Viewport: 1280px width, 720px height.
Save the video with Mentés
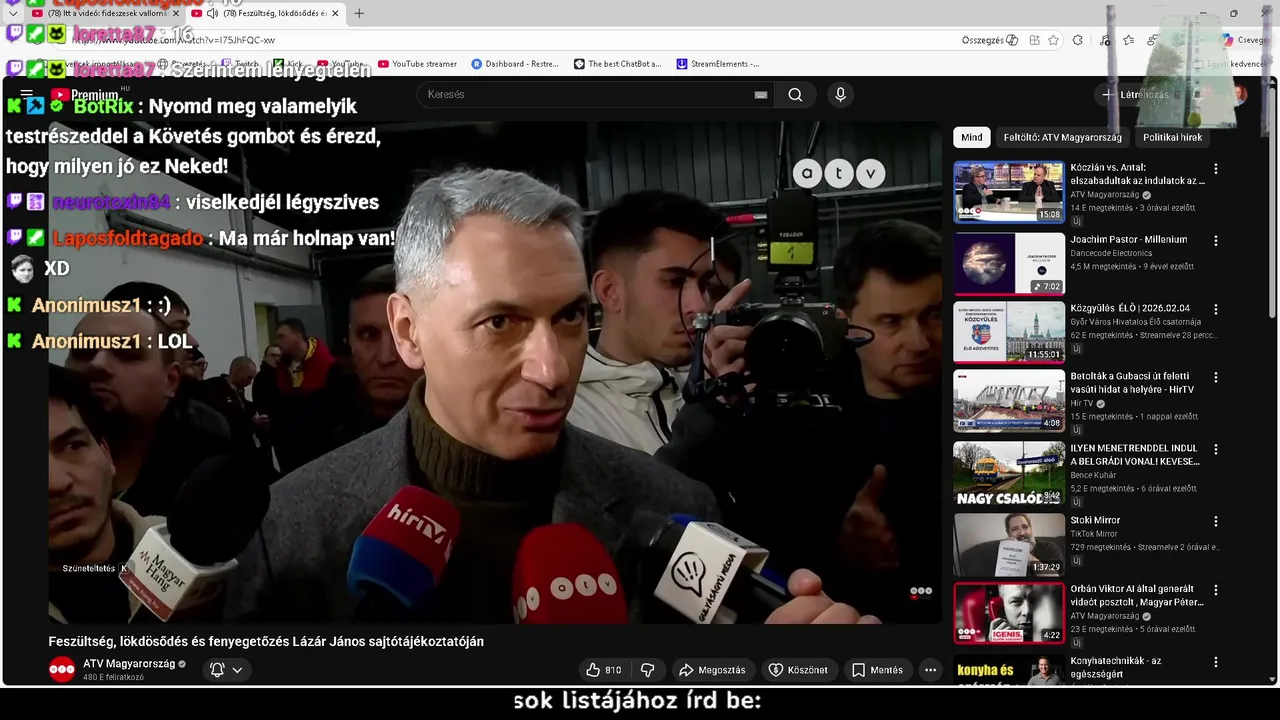(x=877, y=670)
